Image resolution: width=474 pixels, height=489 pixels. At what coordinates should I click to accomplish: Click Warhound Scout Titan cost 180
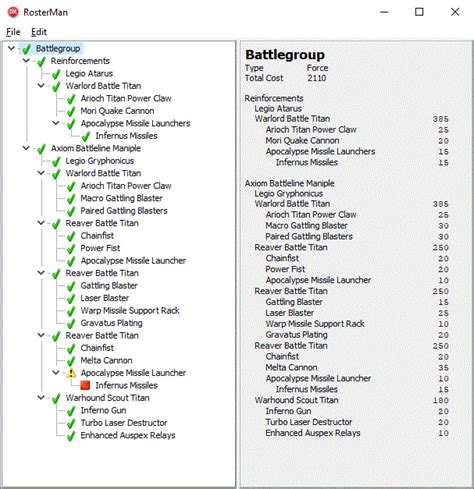click(441, 400)
